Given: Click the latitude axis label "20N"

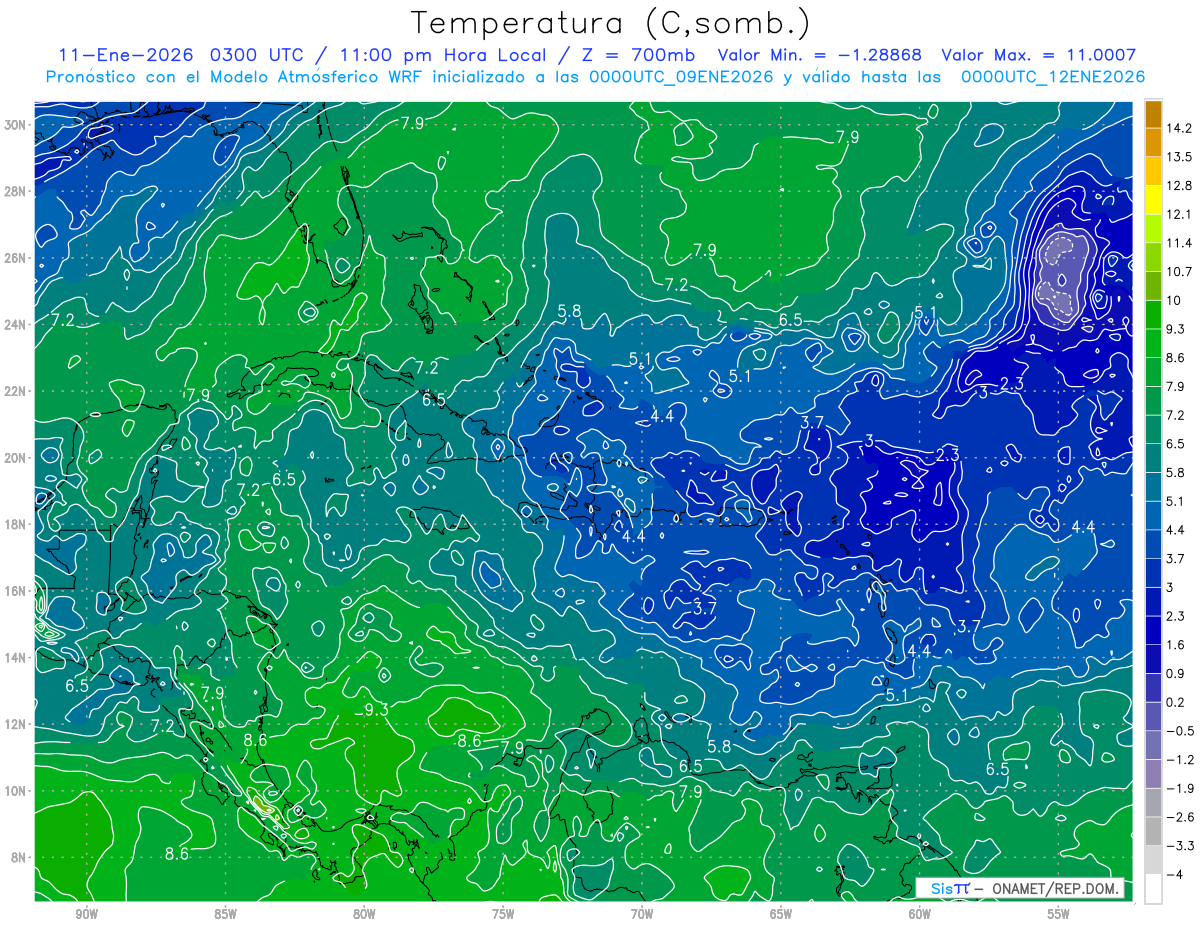Looking at the screenshot, I should tap(15, 457).
